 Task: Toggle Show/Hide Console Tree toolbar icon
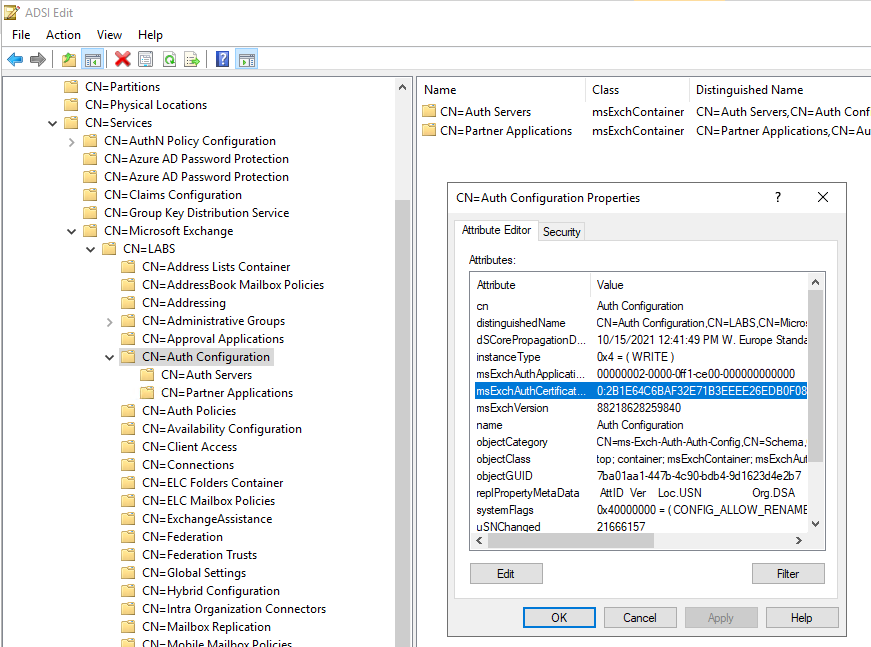[92, 60]
